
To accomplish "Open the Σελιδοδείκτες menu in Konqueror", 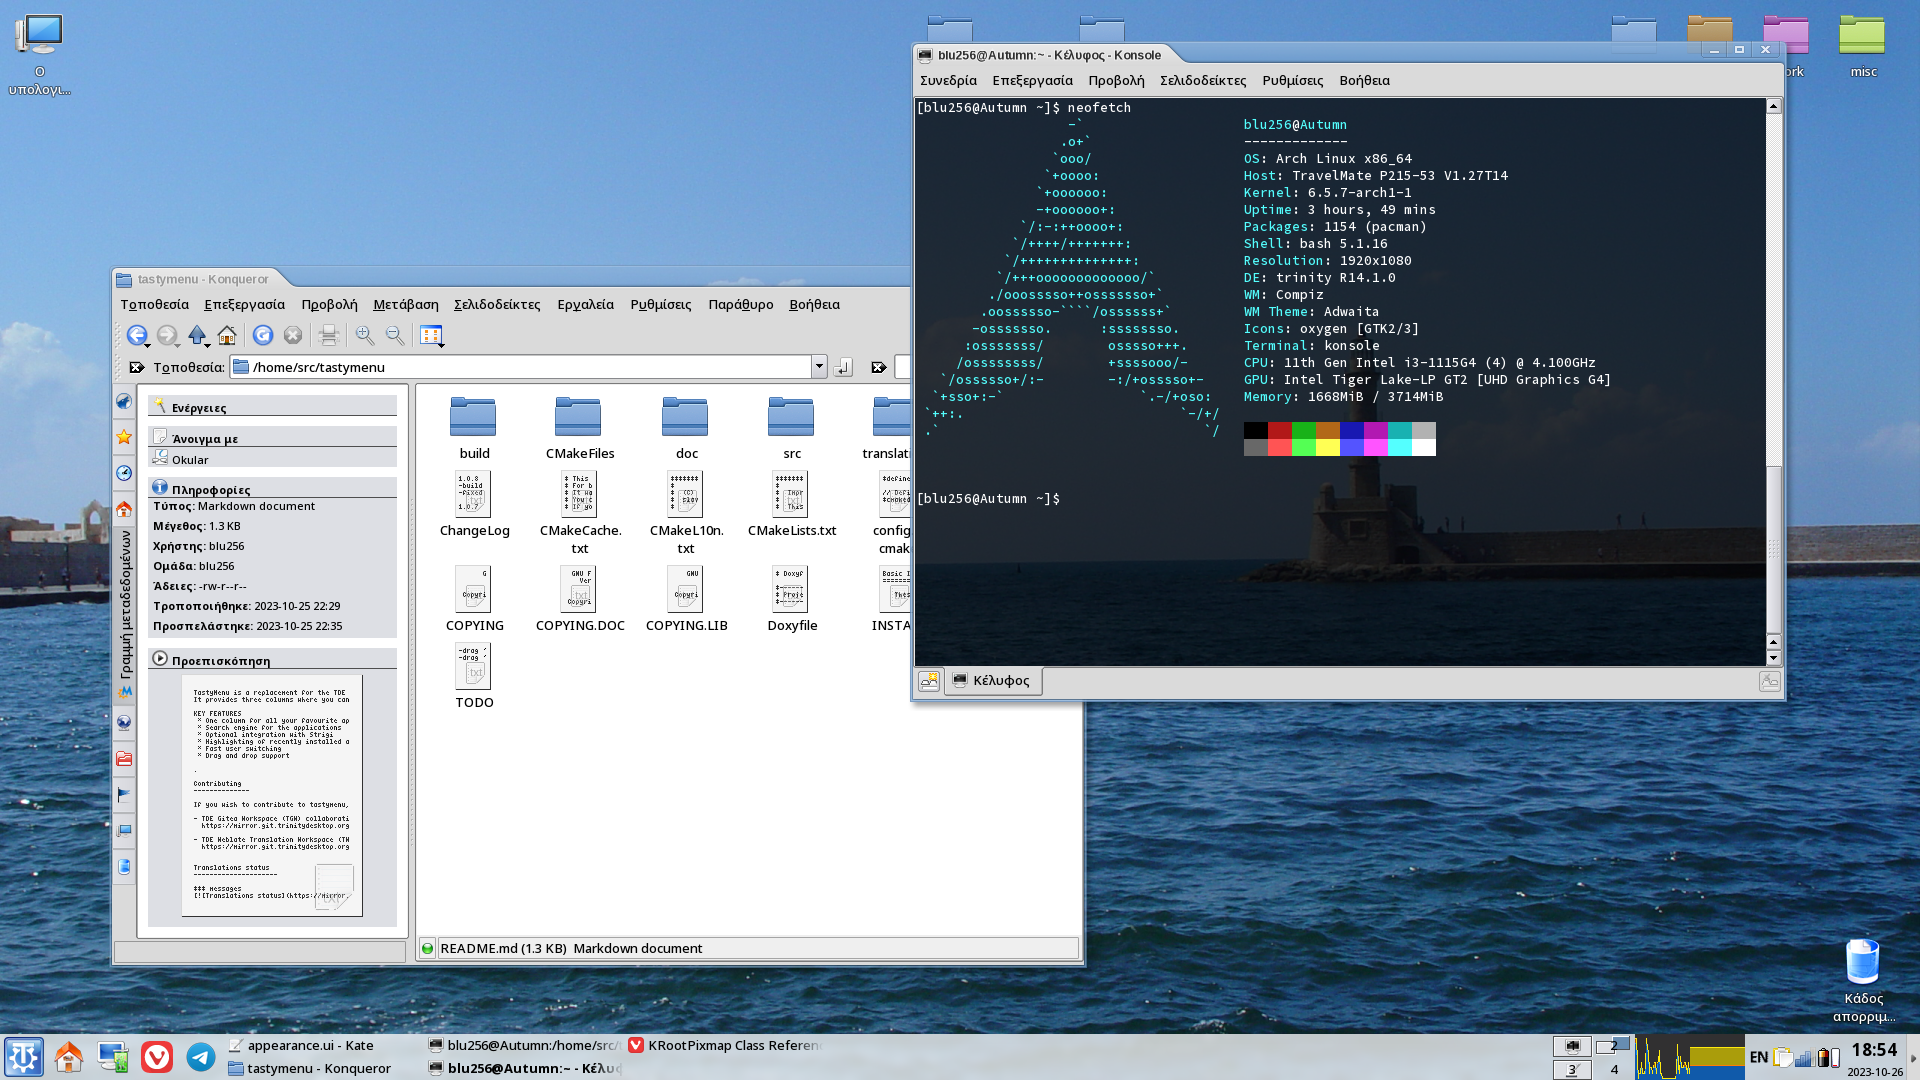I will click(x=496, y=304).
